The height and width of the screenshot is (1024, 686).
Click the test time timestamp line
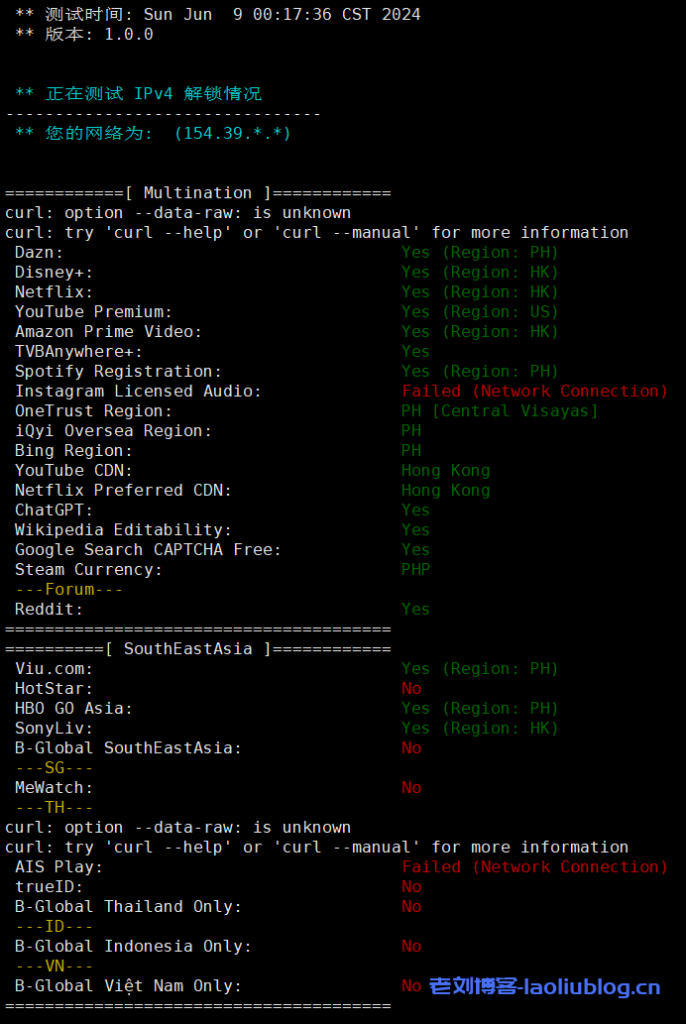[x=218, y=14]
